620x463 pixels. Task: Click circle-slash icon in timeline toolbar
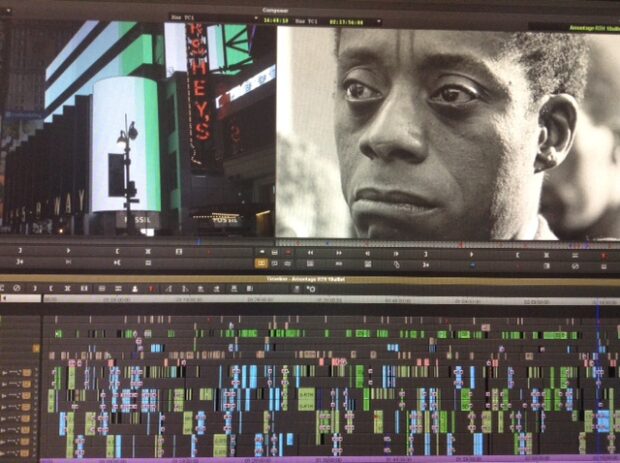pos(17,288)
